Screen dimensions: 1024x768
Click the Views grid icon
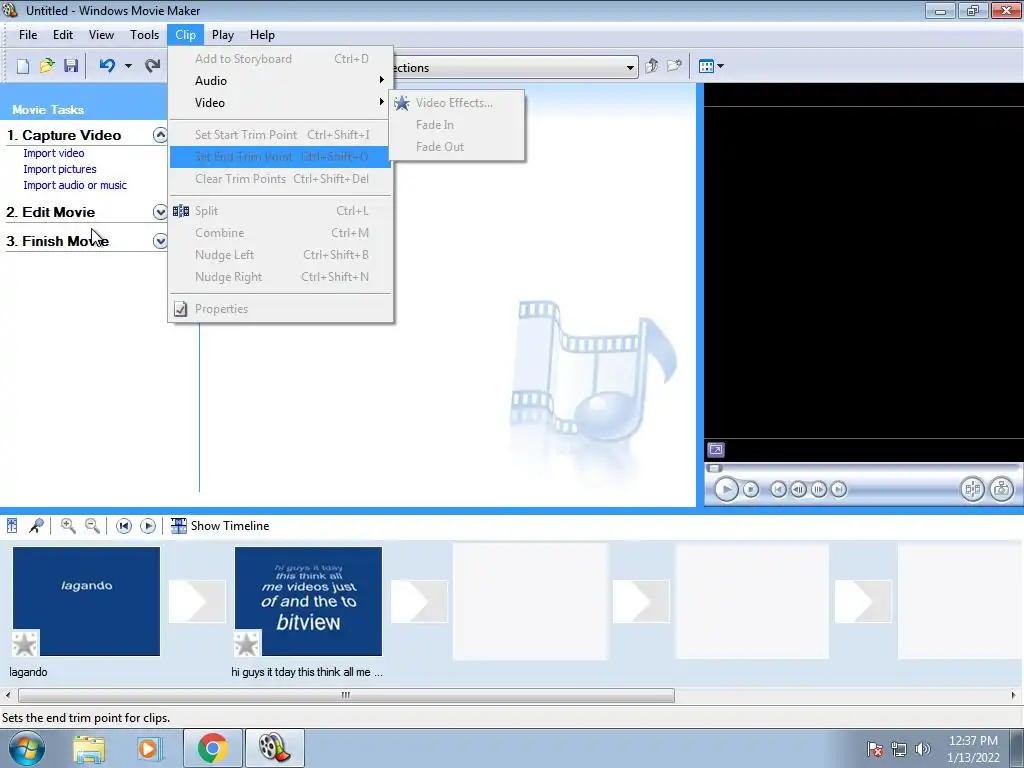click(x=706, y=66)
